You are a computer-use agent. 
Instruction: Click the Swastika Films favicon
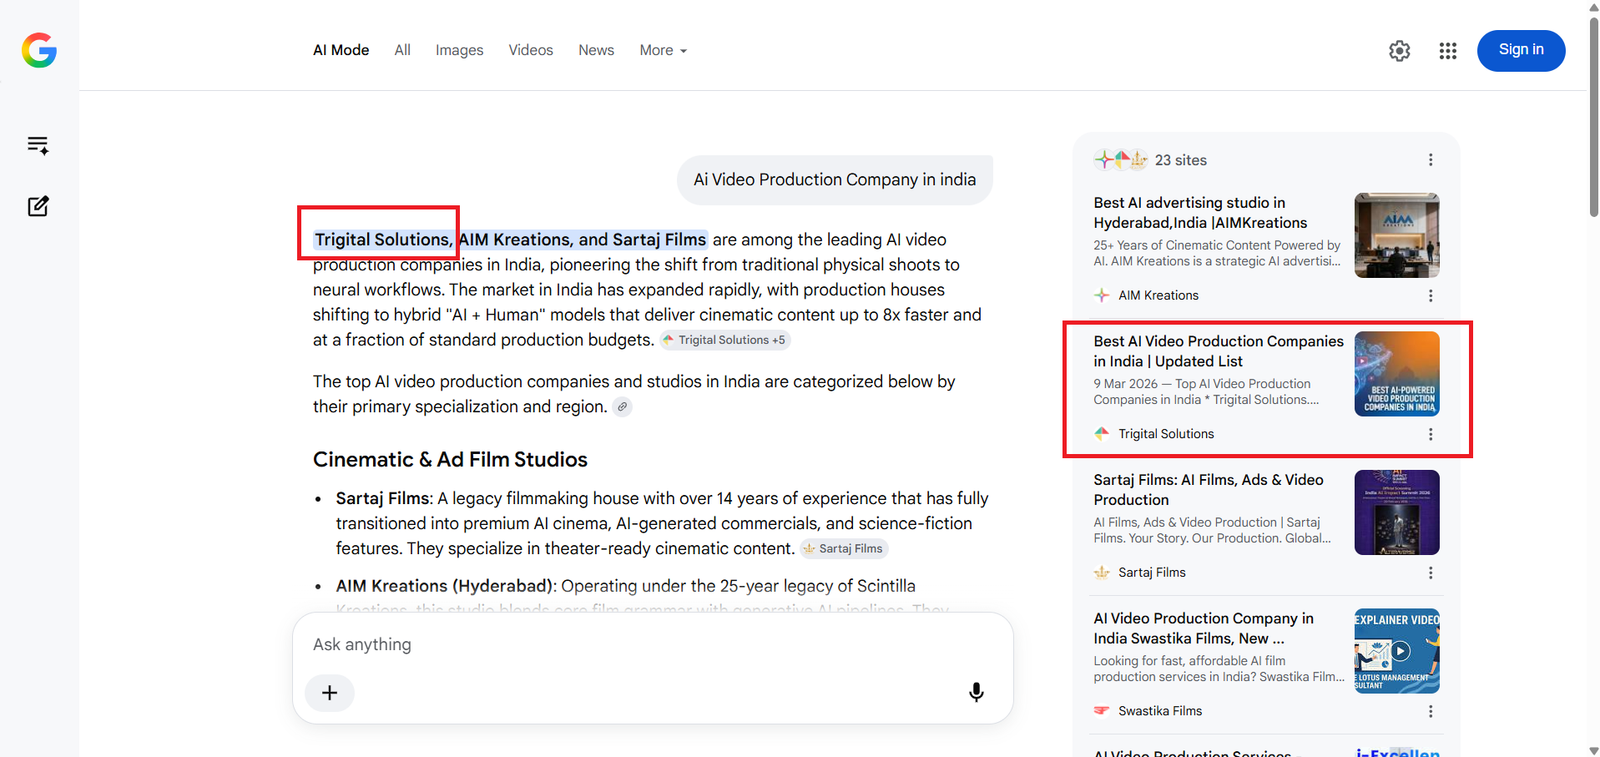[x=1101, y=711]
